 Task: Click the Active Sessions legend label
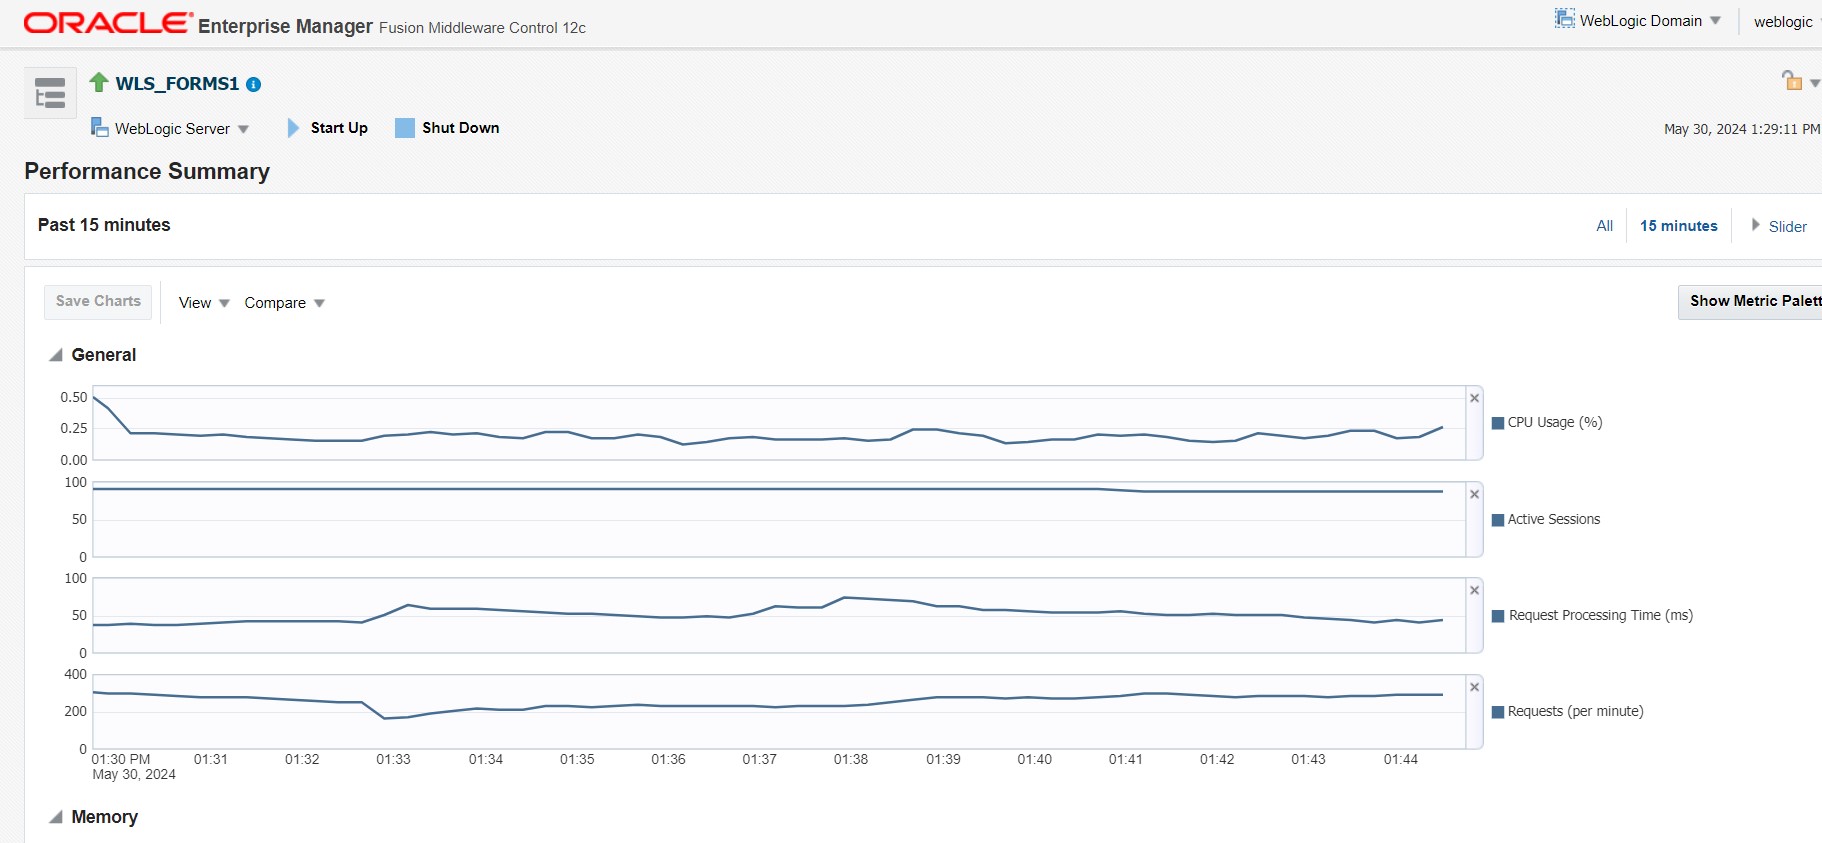(1554, 520)
